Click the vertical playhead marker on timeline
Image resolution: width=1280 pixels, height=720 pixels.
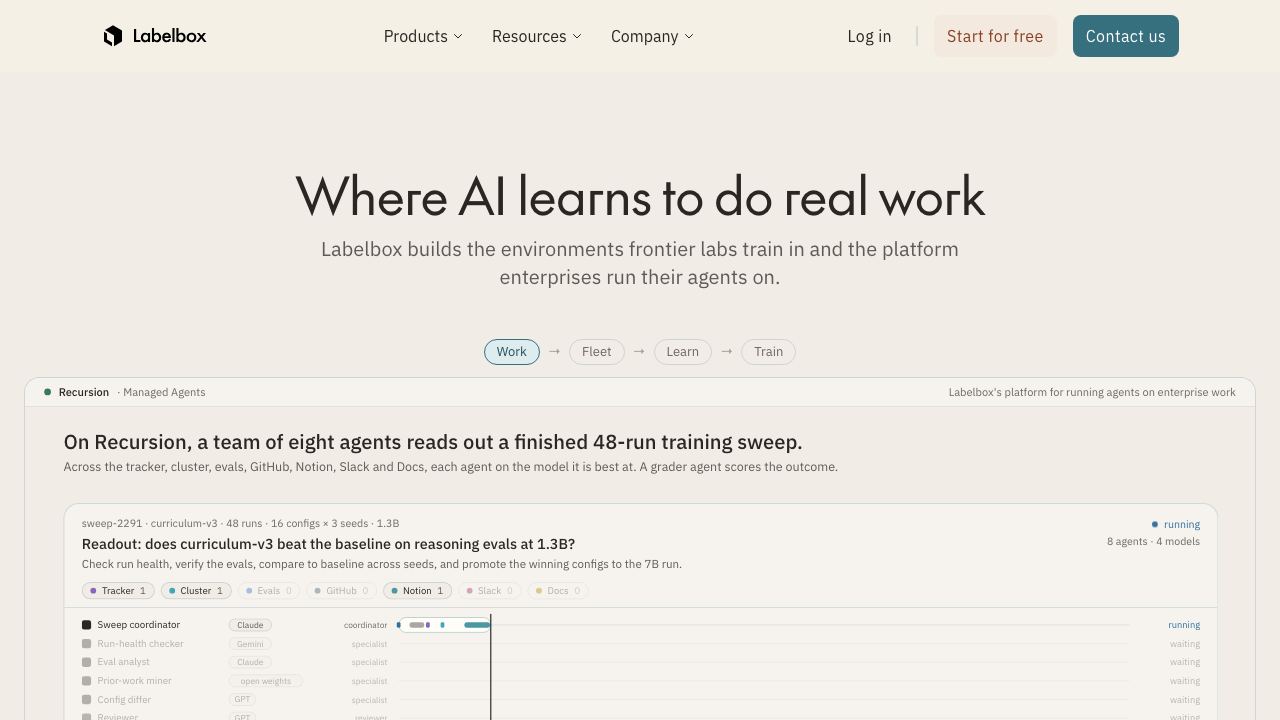pos(490,668)
